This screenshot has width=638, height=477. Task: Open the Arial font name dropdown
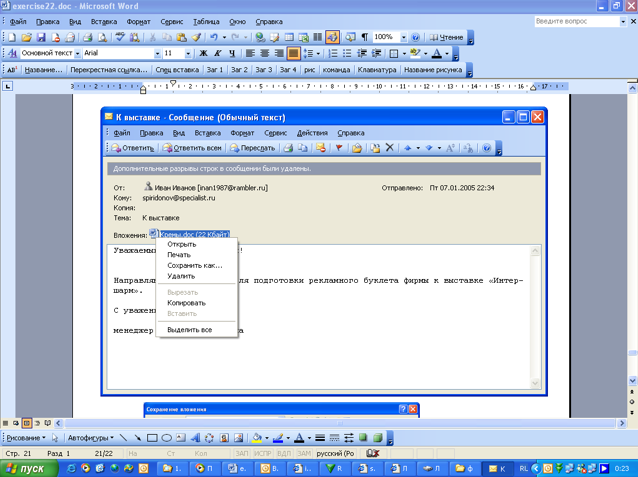pyautogui.click(x=157, y=53)
